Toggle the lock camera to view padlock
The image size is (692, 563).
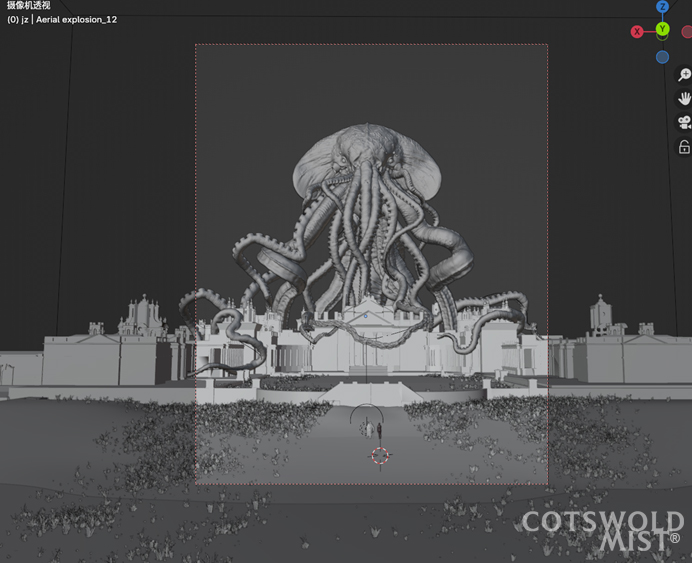(684, 147)
